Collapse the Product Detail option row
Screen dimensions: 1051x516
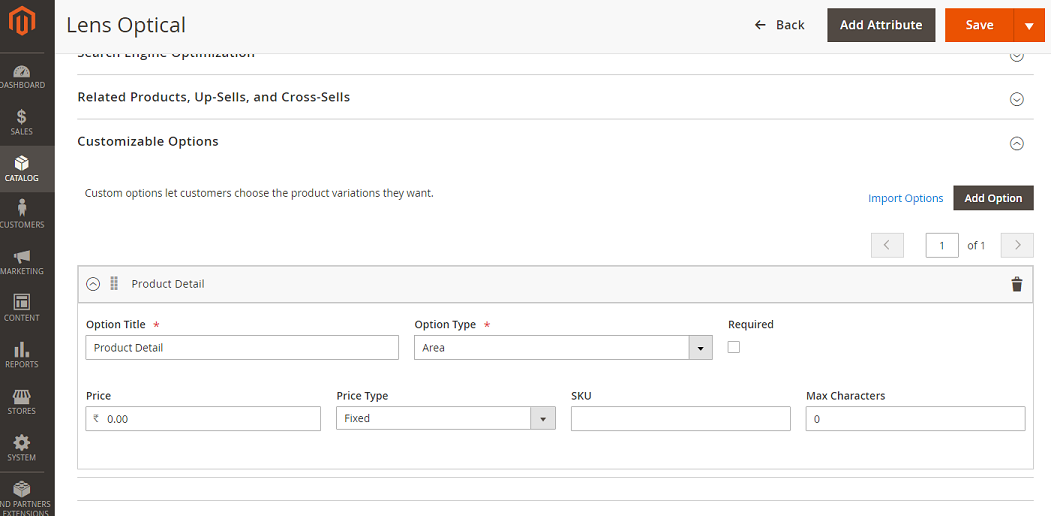(93, 284)
